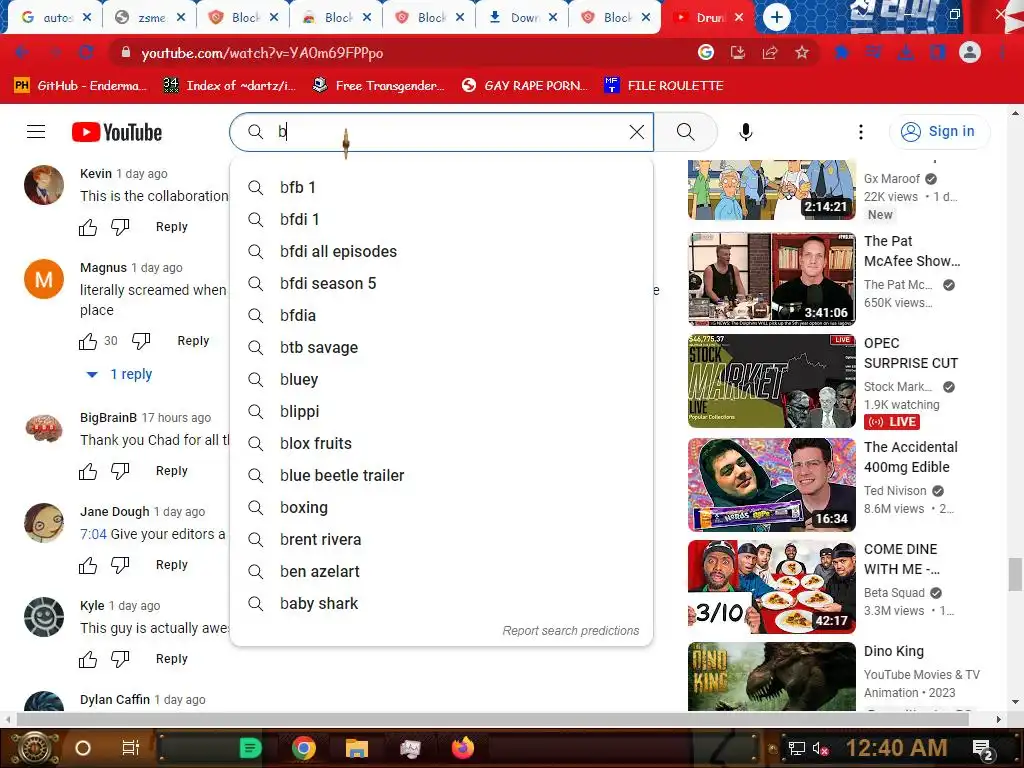This screenshot has width=1024, height=768.
Task: Open The Pat McAfee Show thumbnail
Action: [x=772, y=279]
